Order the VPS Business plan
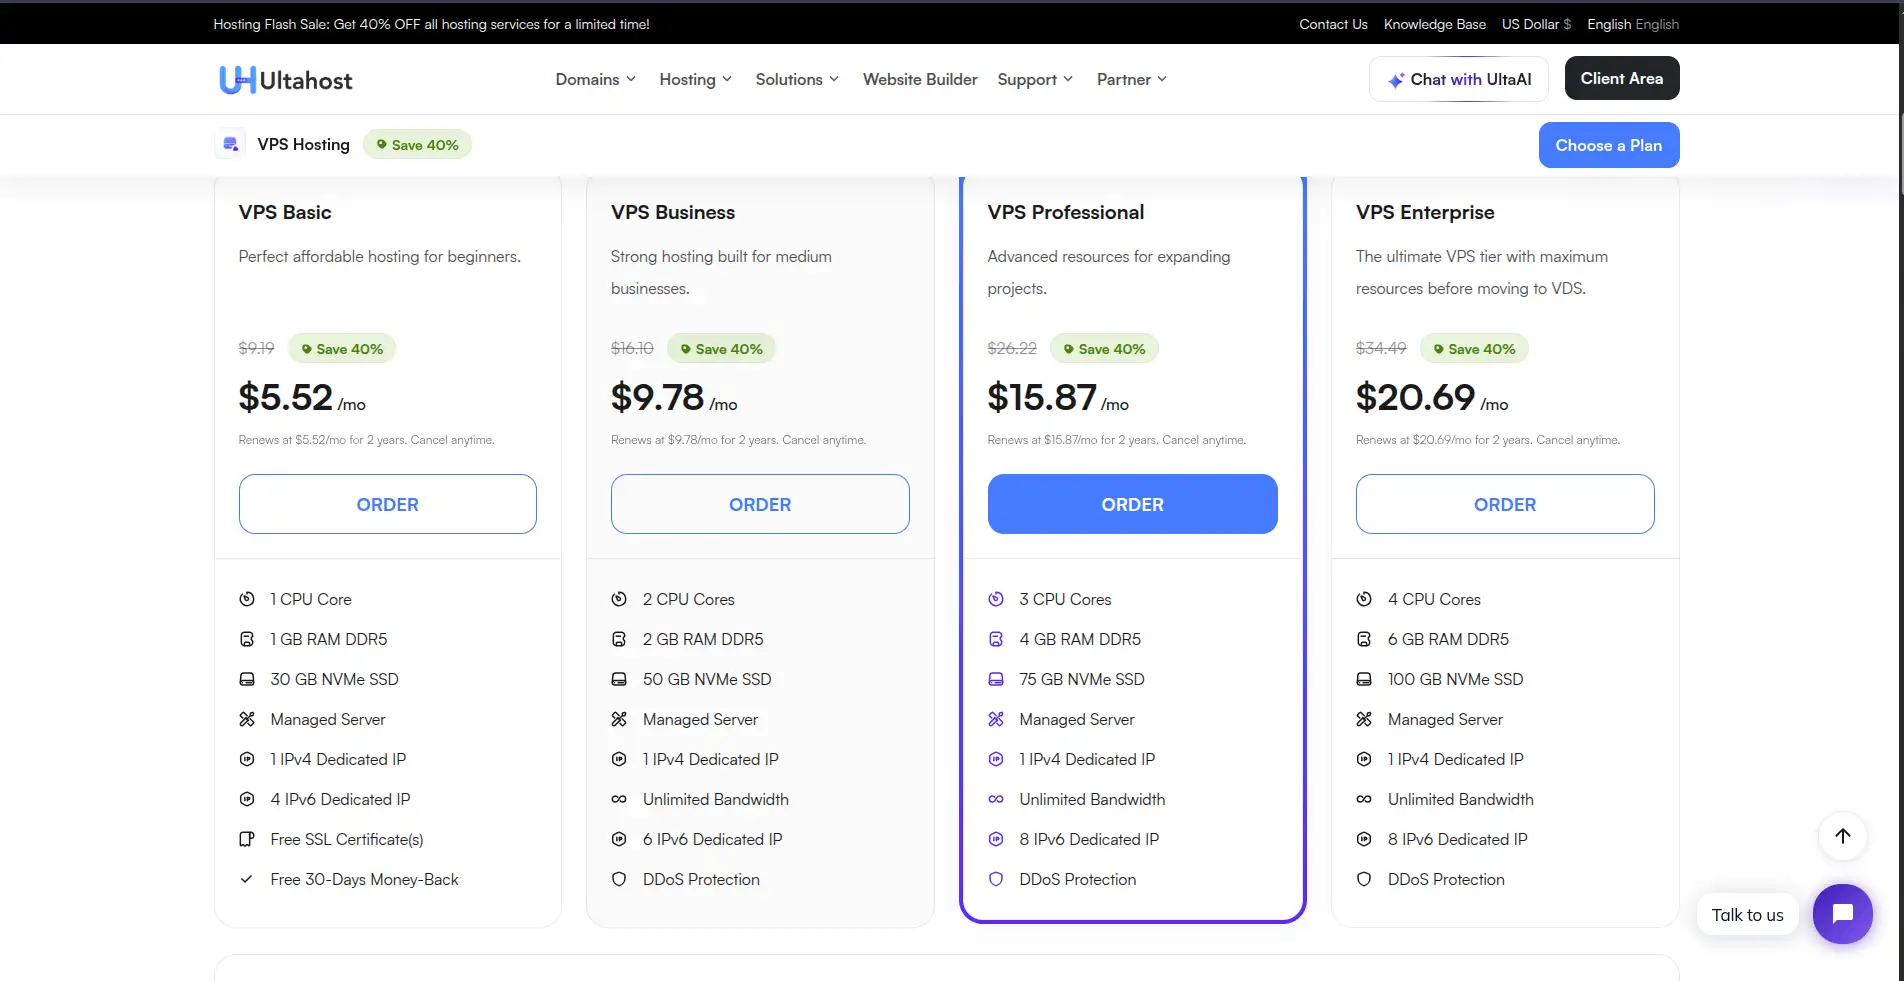Image resolution: width=1904 pixels, height=981 pixels. point(760,504)
